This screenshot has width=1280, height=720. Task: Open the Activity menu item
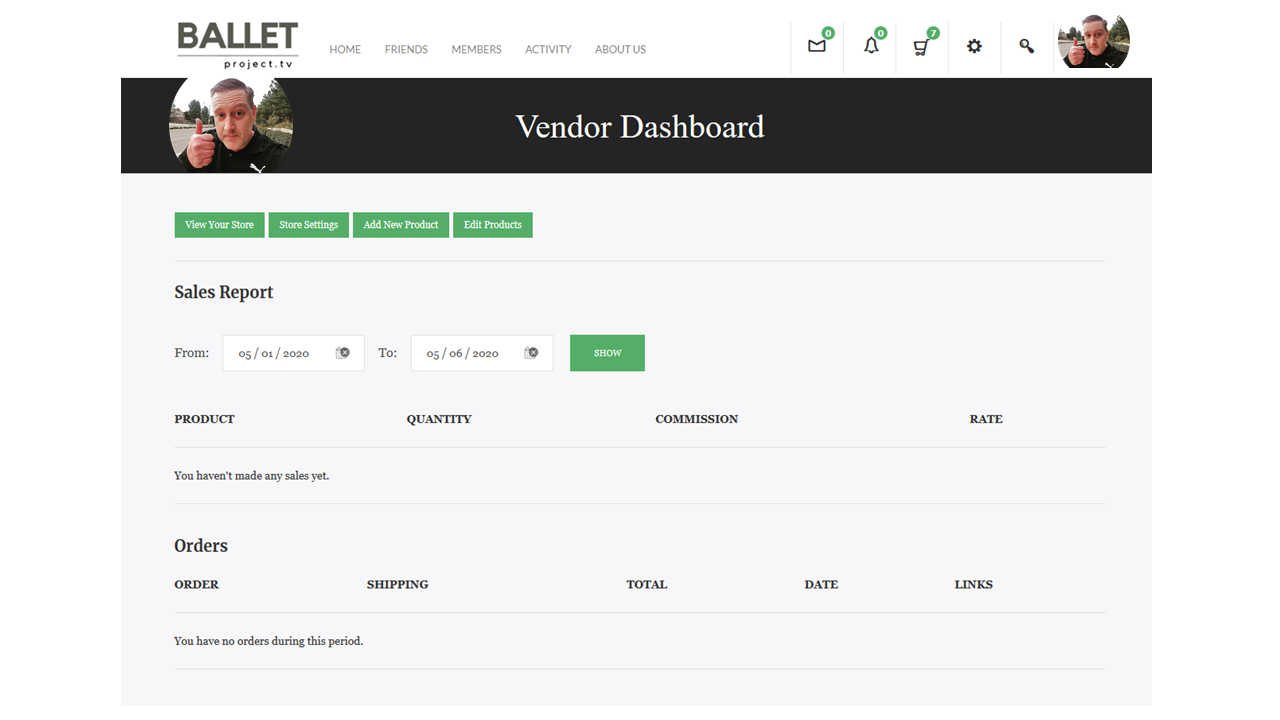click(548, 49)
